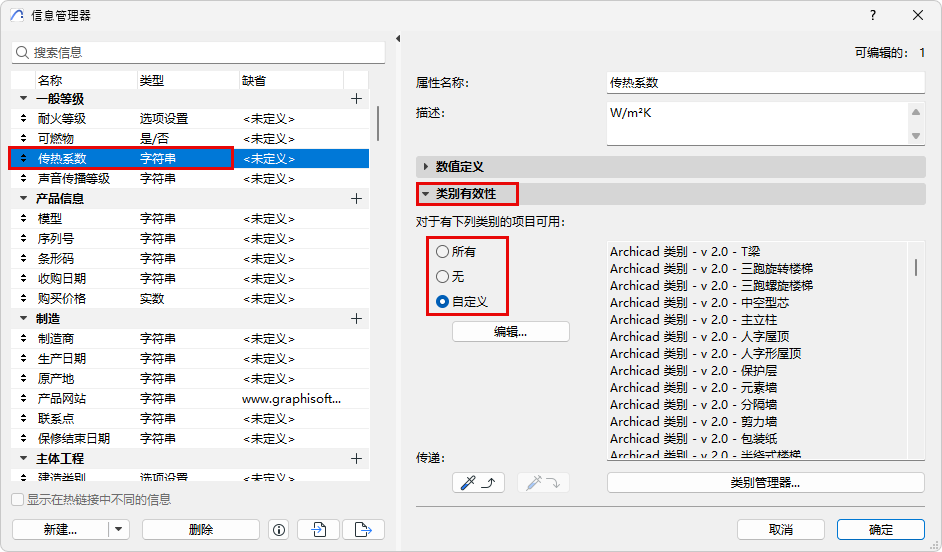Collapse the 主体工程 group
Viewport: 942px width, 552px height.
[x=23, y=458]
